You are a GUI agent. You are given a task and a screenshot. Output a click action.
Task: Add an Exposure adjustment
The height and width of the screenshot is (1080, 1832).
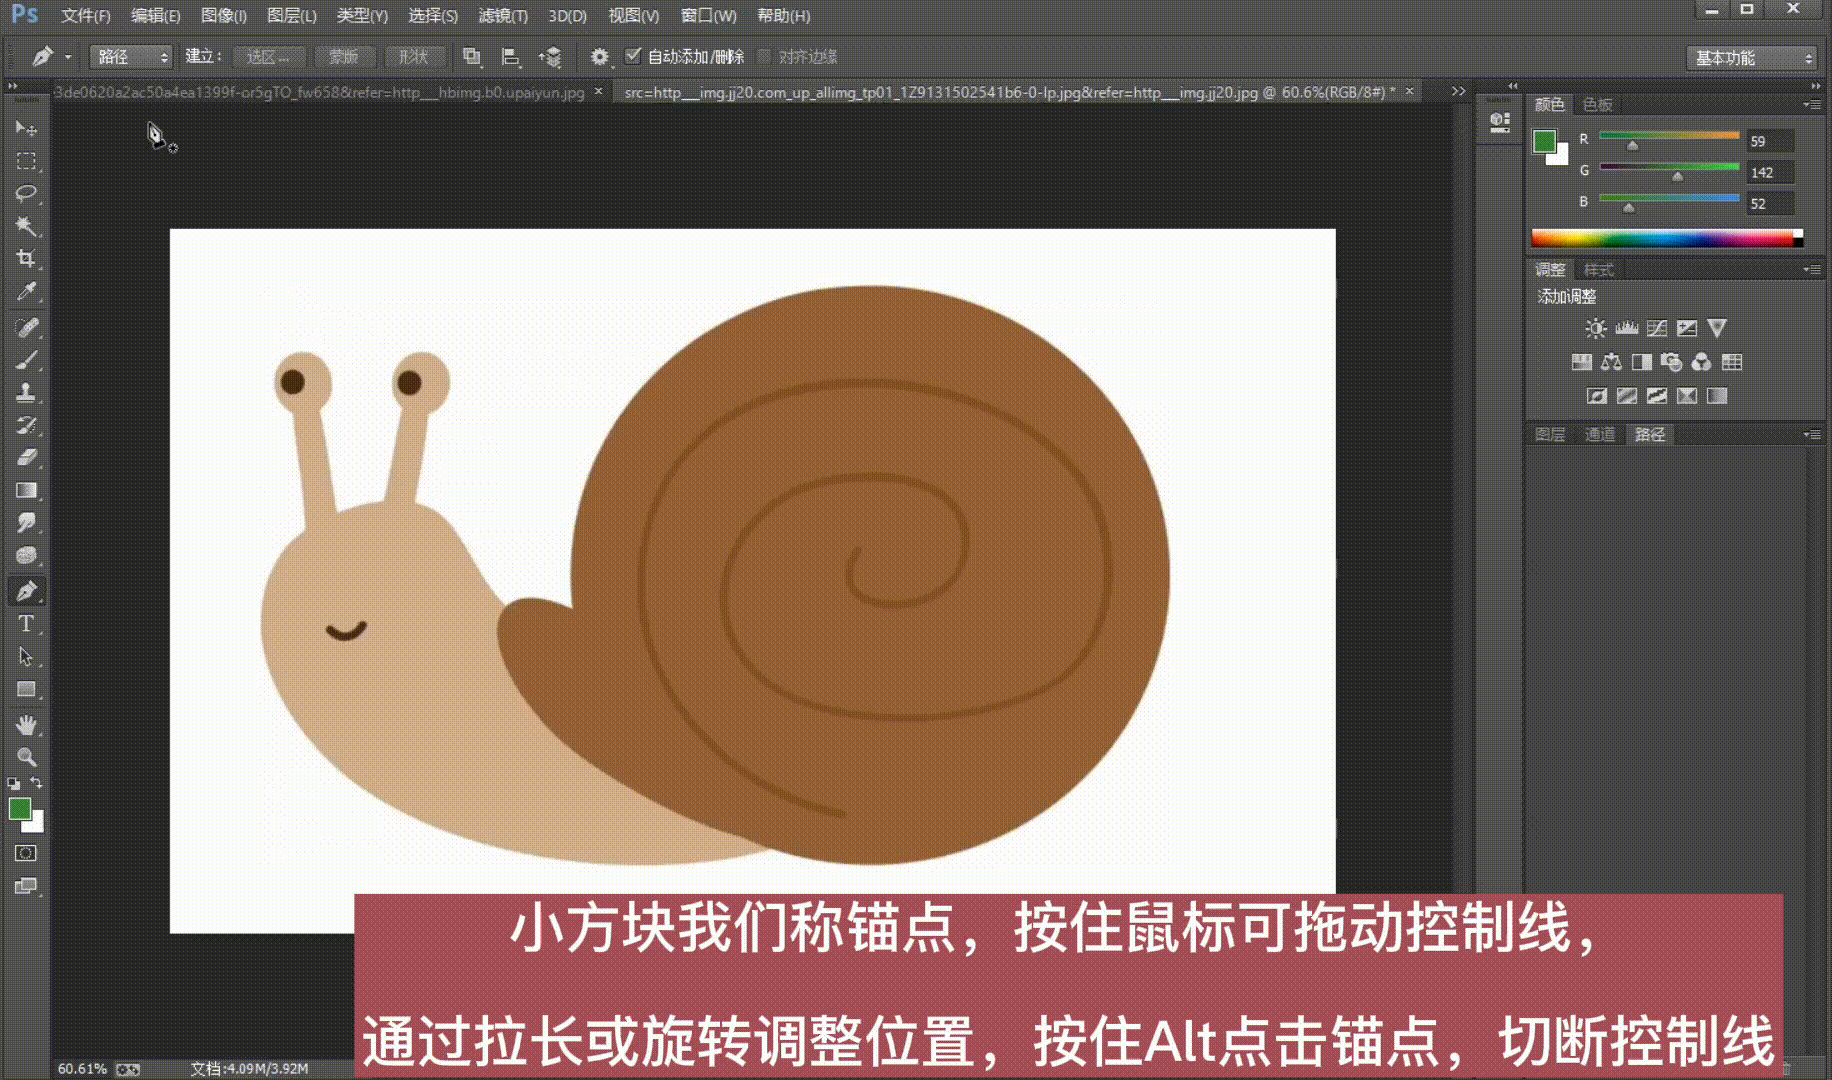click(1687, 328)
